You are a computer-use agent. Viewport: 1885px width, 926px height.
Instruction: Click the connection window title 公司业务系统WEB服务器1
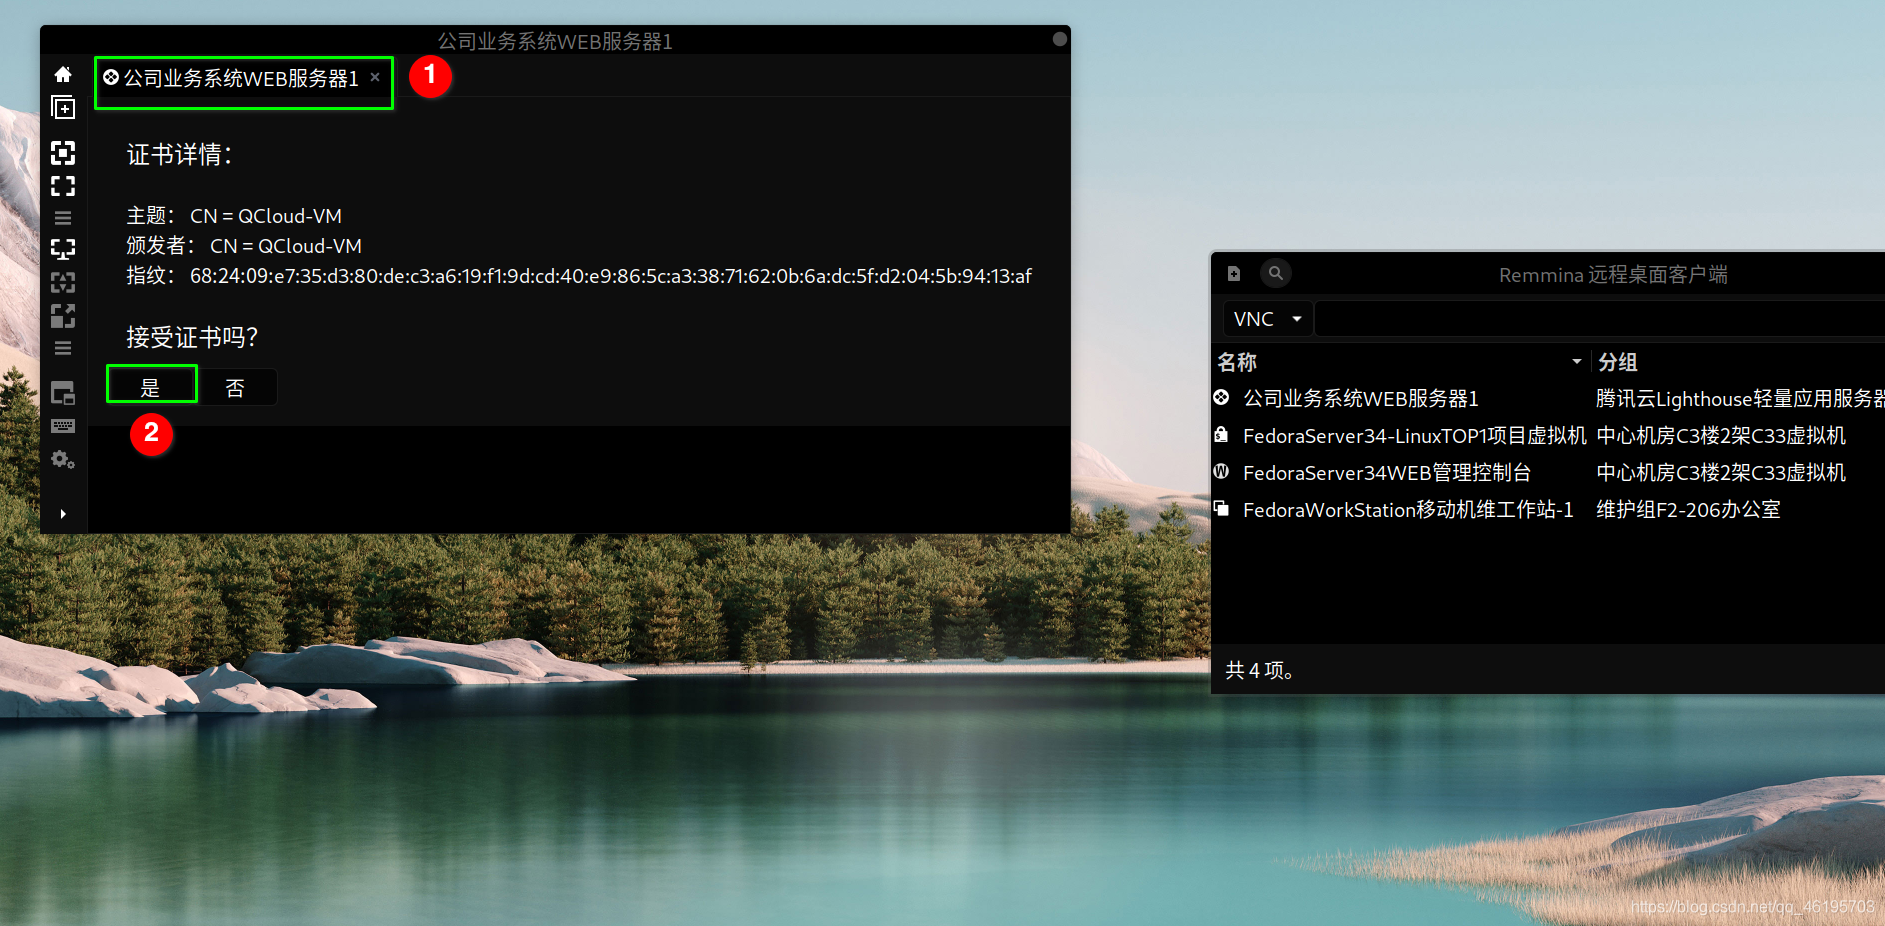point(555,41)
